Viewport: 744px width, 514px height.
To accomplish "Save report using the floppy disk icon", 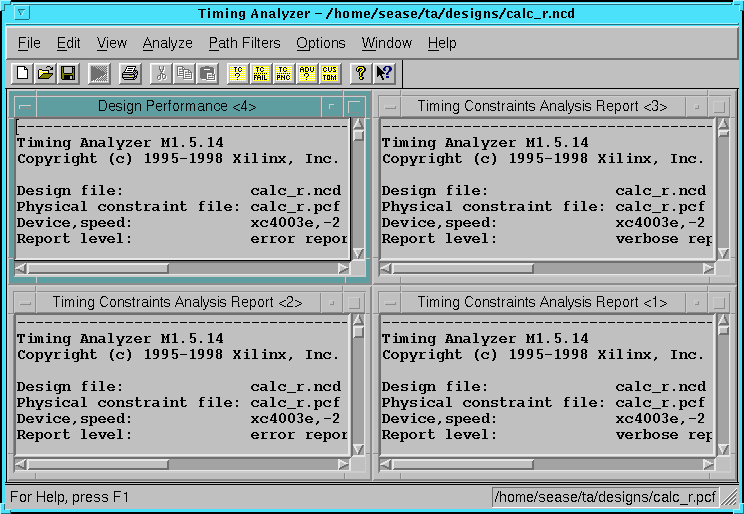I will pos(68,73).
